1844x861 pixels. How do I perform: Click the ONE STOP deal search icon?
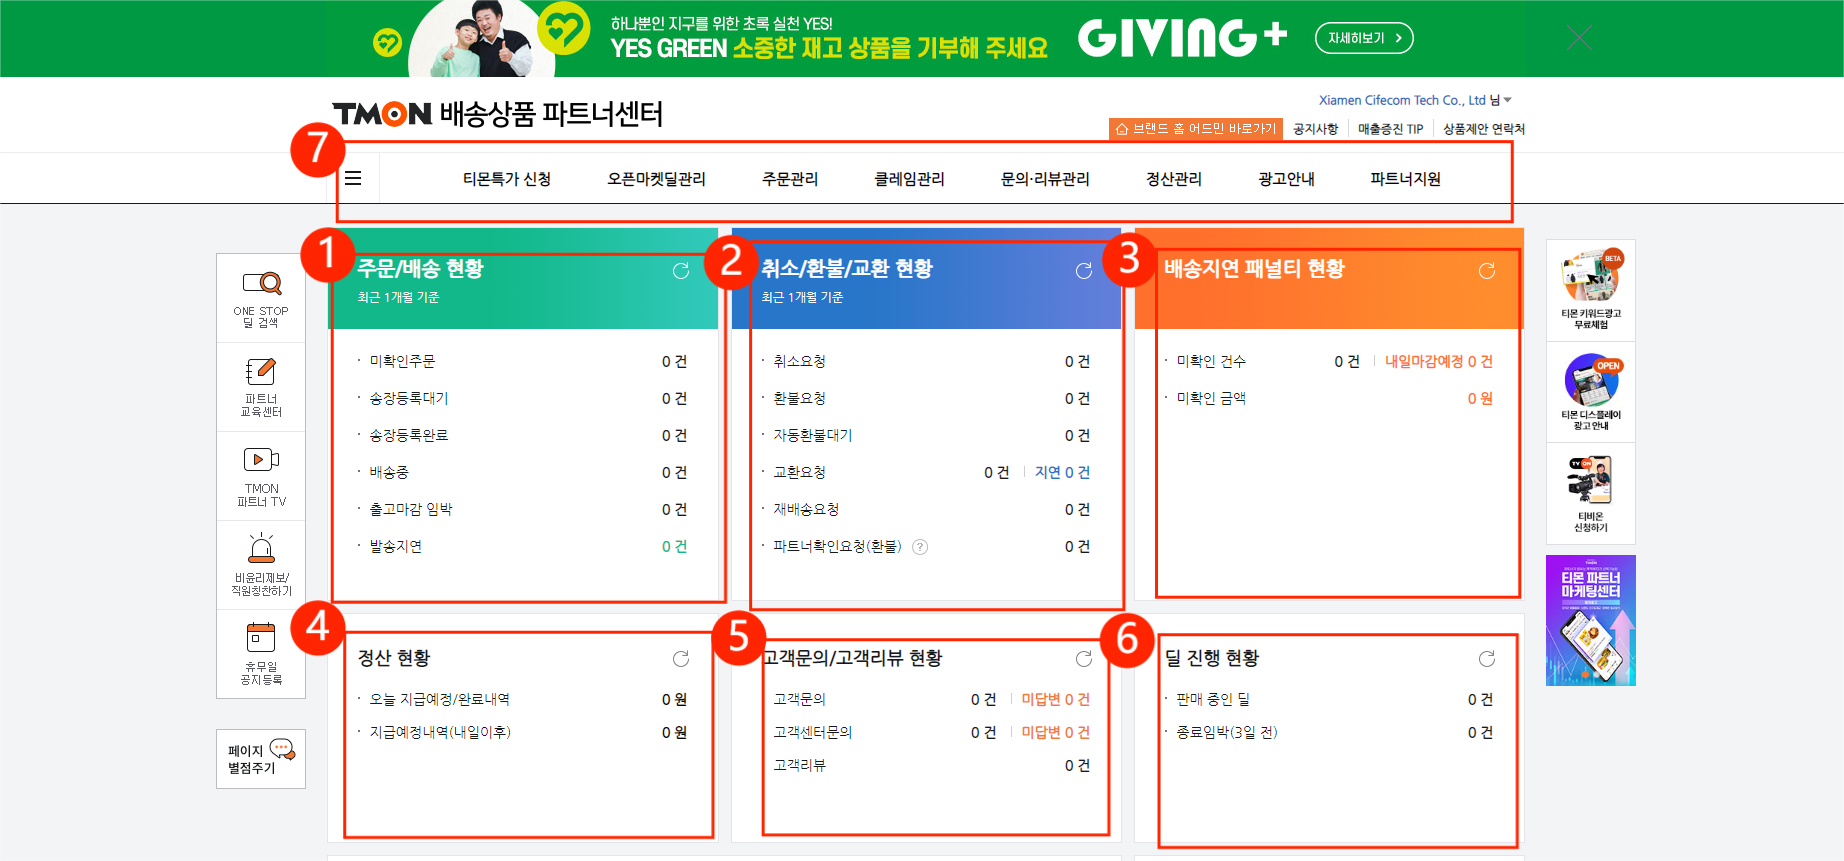click(261, 285)
